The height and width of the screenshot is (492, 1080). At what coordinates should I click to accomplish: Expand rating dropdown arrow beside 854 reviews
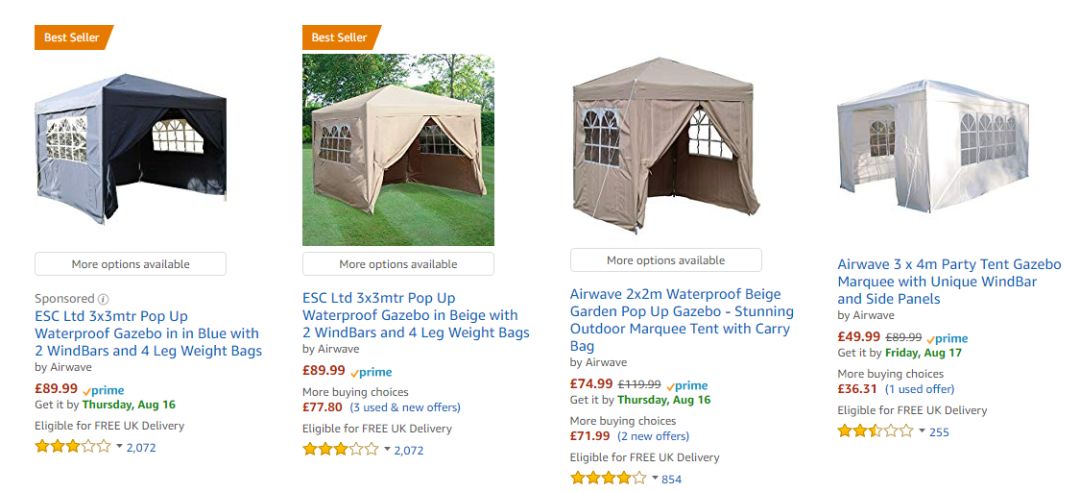pyautogui.click(x=655, y=478)
